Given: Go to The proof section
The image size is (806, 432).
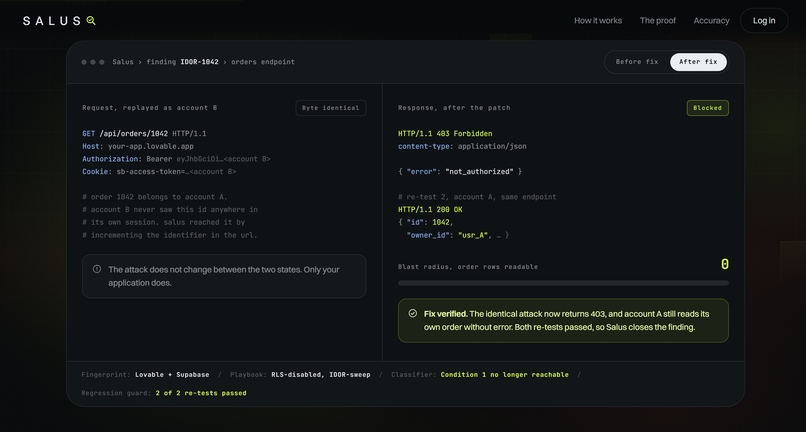Looking at the screenshot, I should pos(657,21).
